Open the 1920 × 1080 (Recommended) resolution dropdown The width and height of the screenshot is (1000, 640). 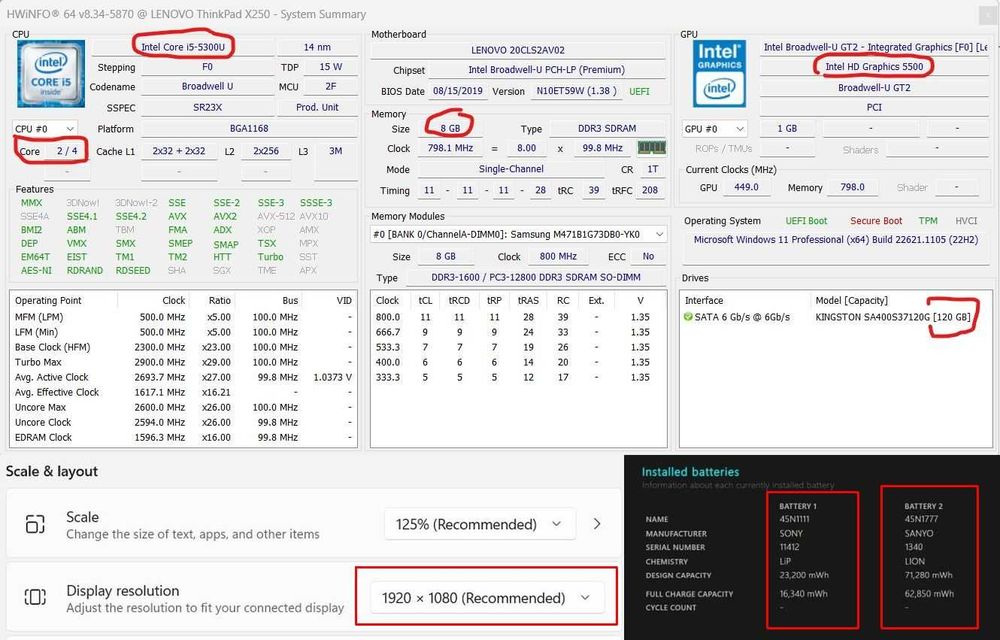pyautogui.click(x=487, y=598)
